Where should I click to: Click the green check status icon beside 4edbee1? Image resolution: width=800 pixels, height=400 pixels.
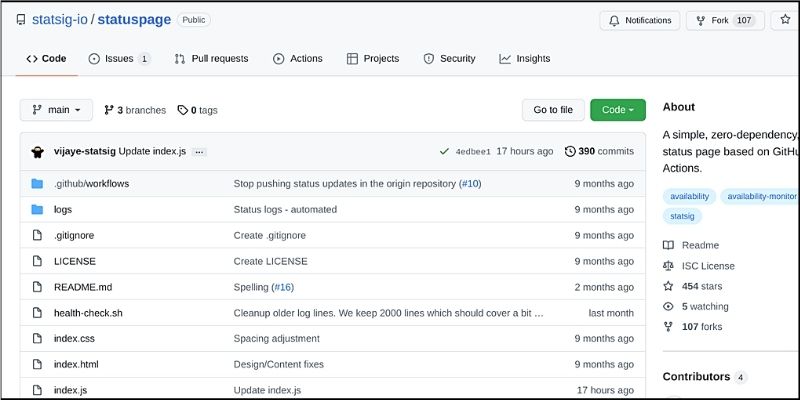(444, 152)
